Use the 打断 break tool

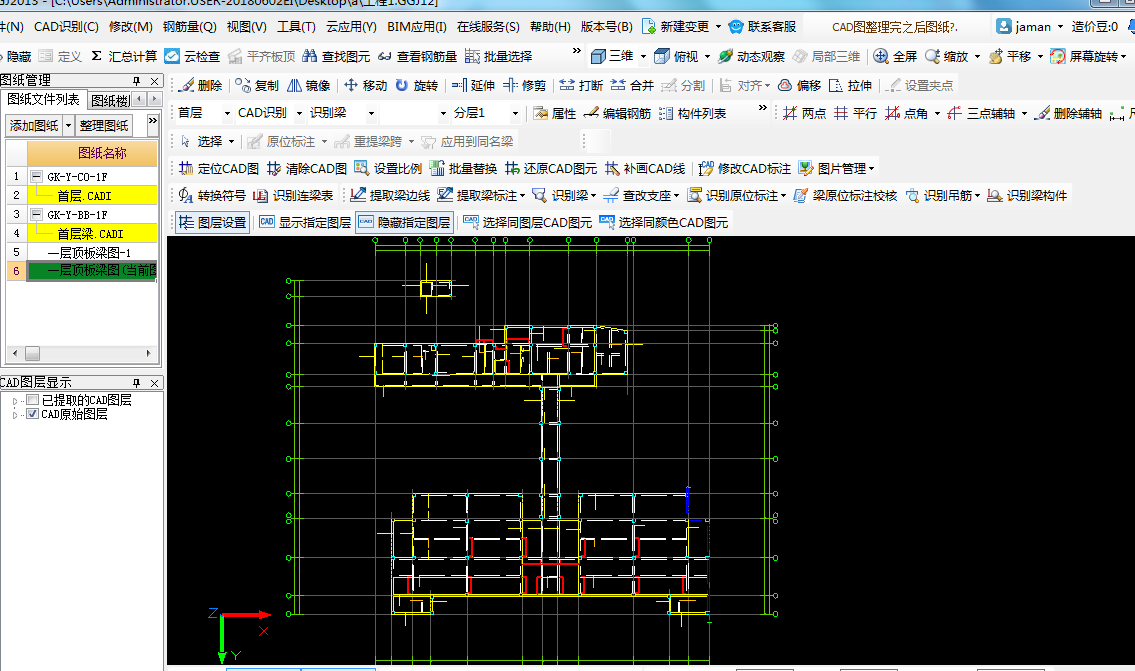point(581,85)
